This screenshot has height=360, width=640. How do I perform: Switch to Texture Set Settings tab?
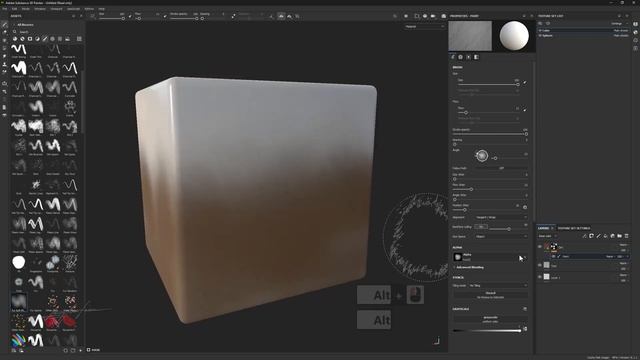573,228
